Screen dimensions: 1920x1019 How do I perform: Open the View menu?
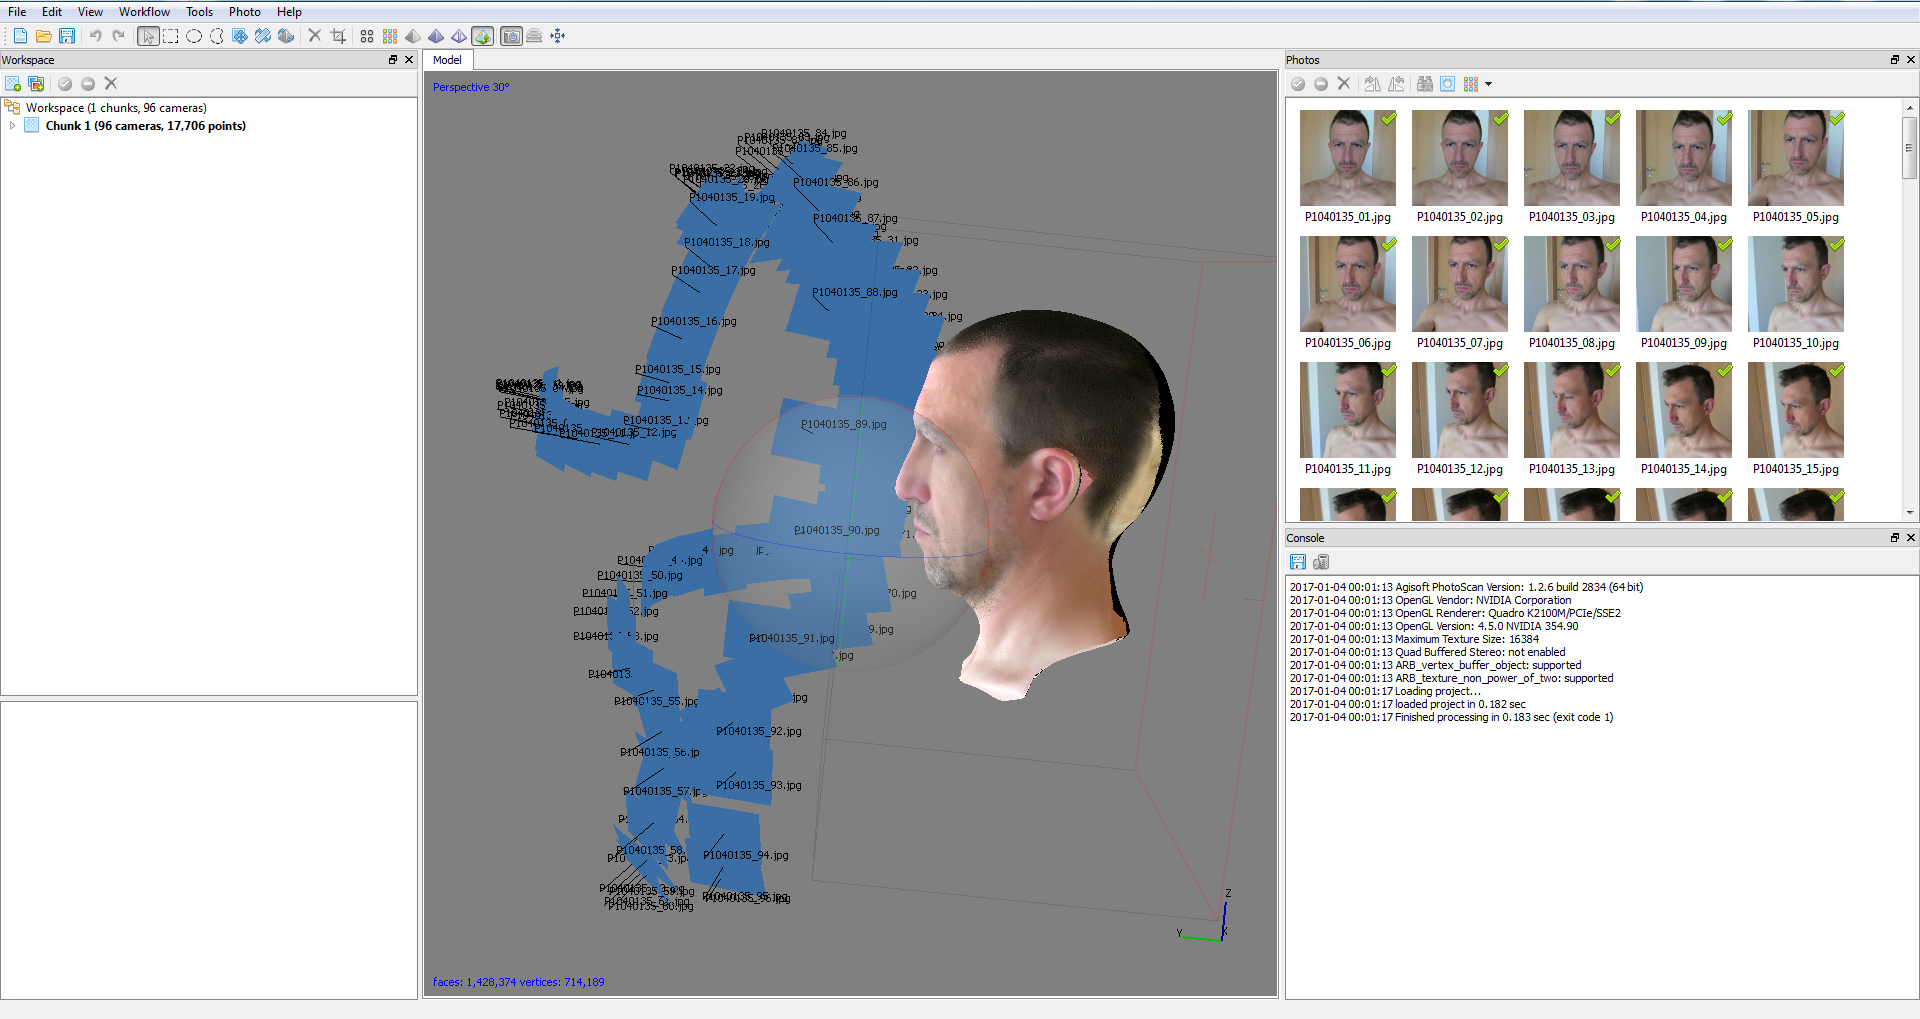point(90,12)
